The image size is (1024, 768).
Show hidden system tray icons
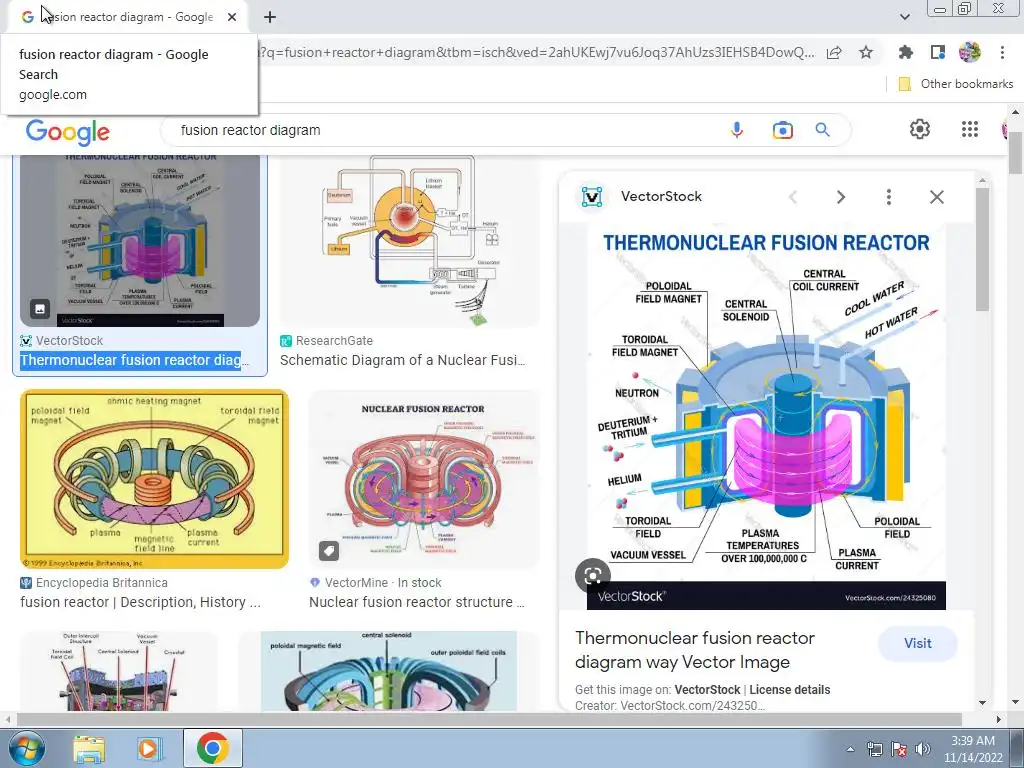(x=850, y=749)
